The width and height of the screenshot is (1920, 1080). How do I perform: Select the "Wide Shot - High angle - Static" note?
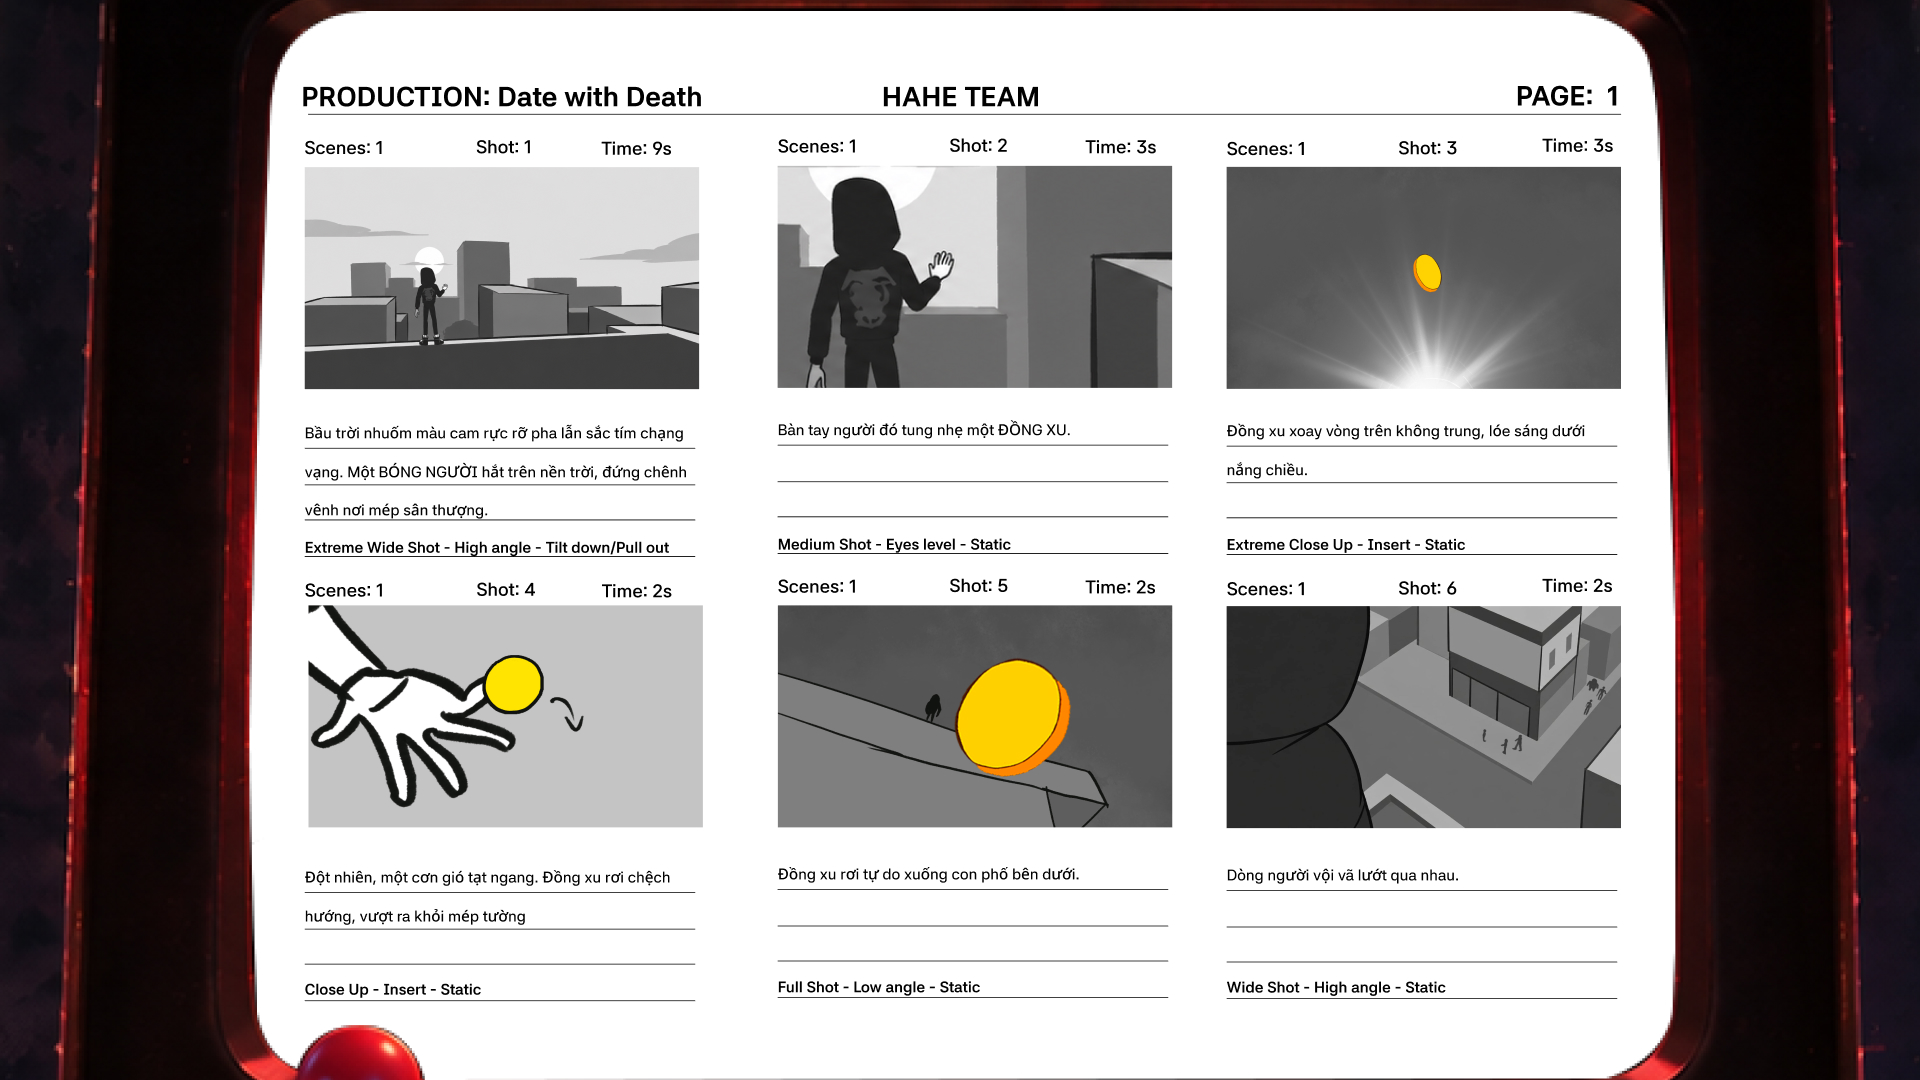tap(1336, 988)
